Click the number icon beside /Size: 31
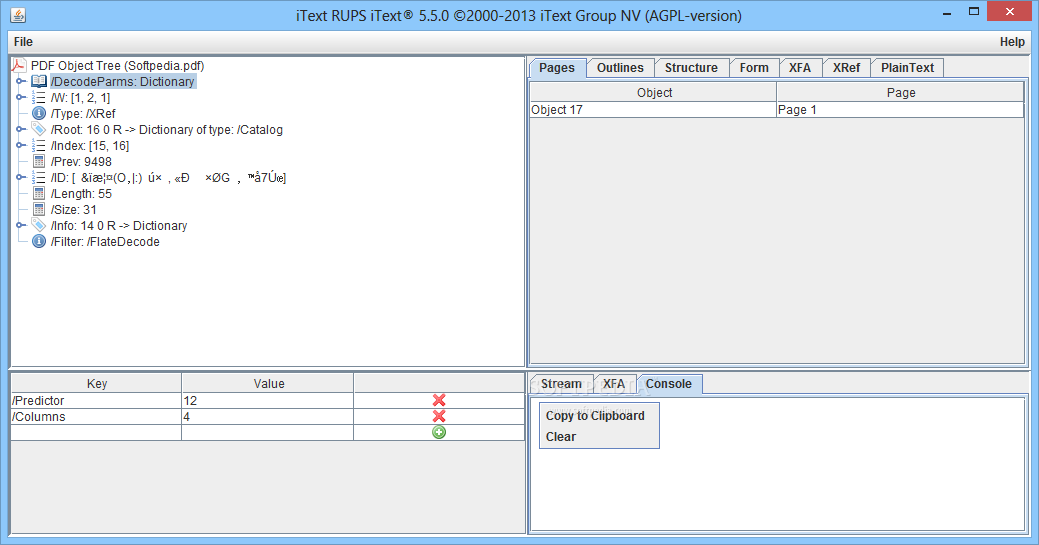 pos(39,210)
